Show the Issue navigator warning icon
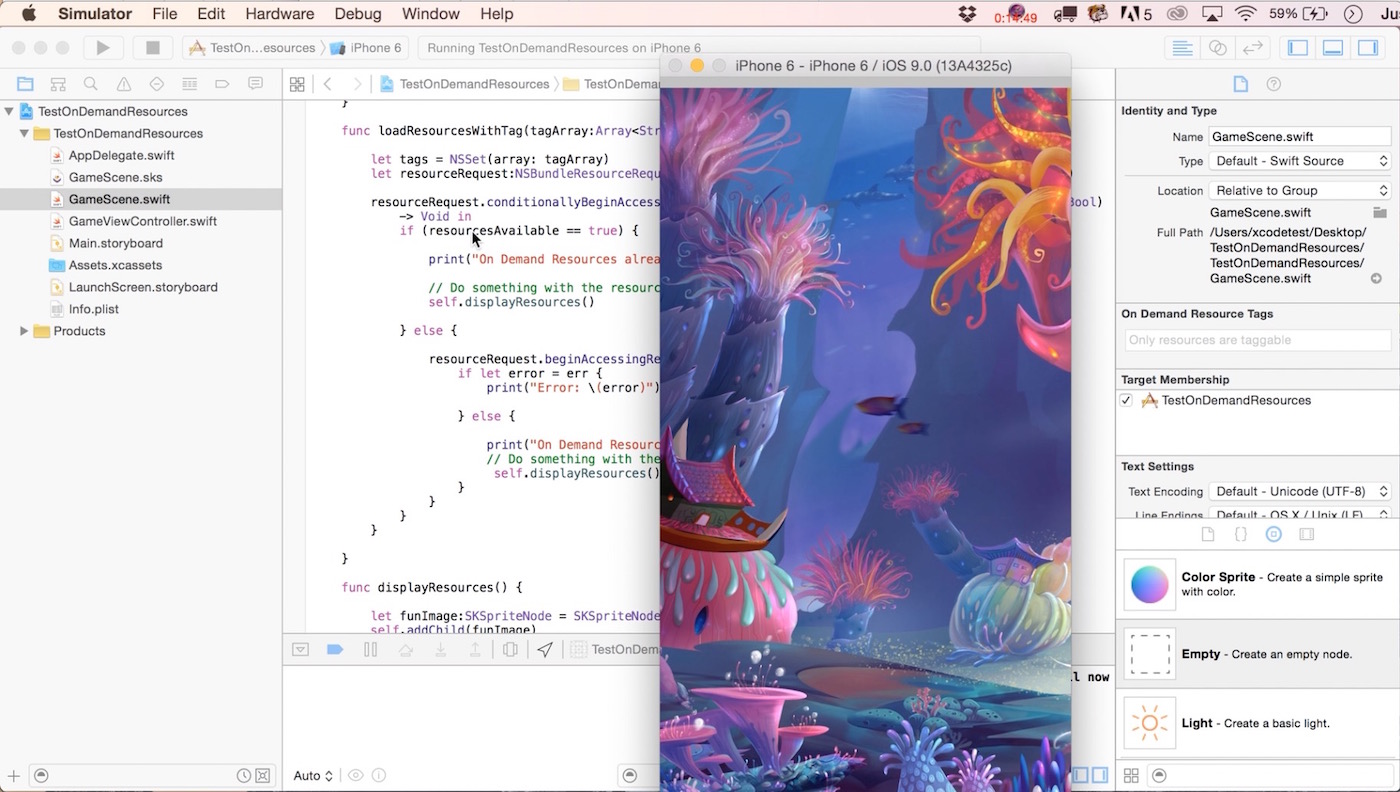The height and width of the screenshot is (792, 1400). [x=123, y=84]
